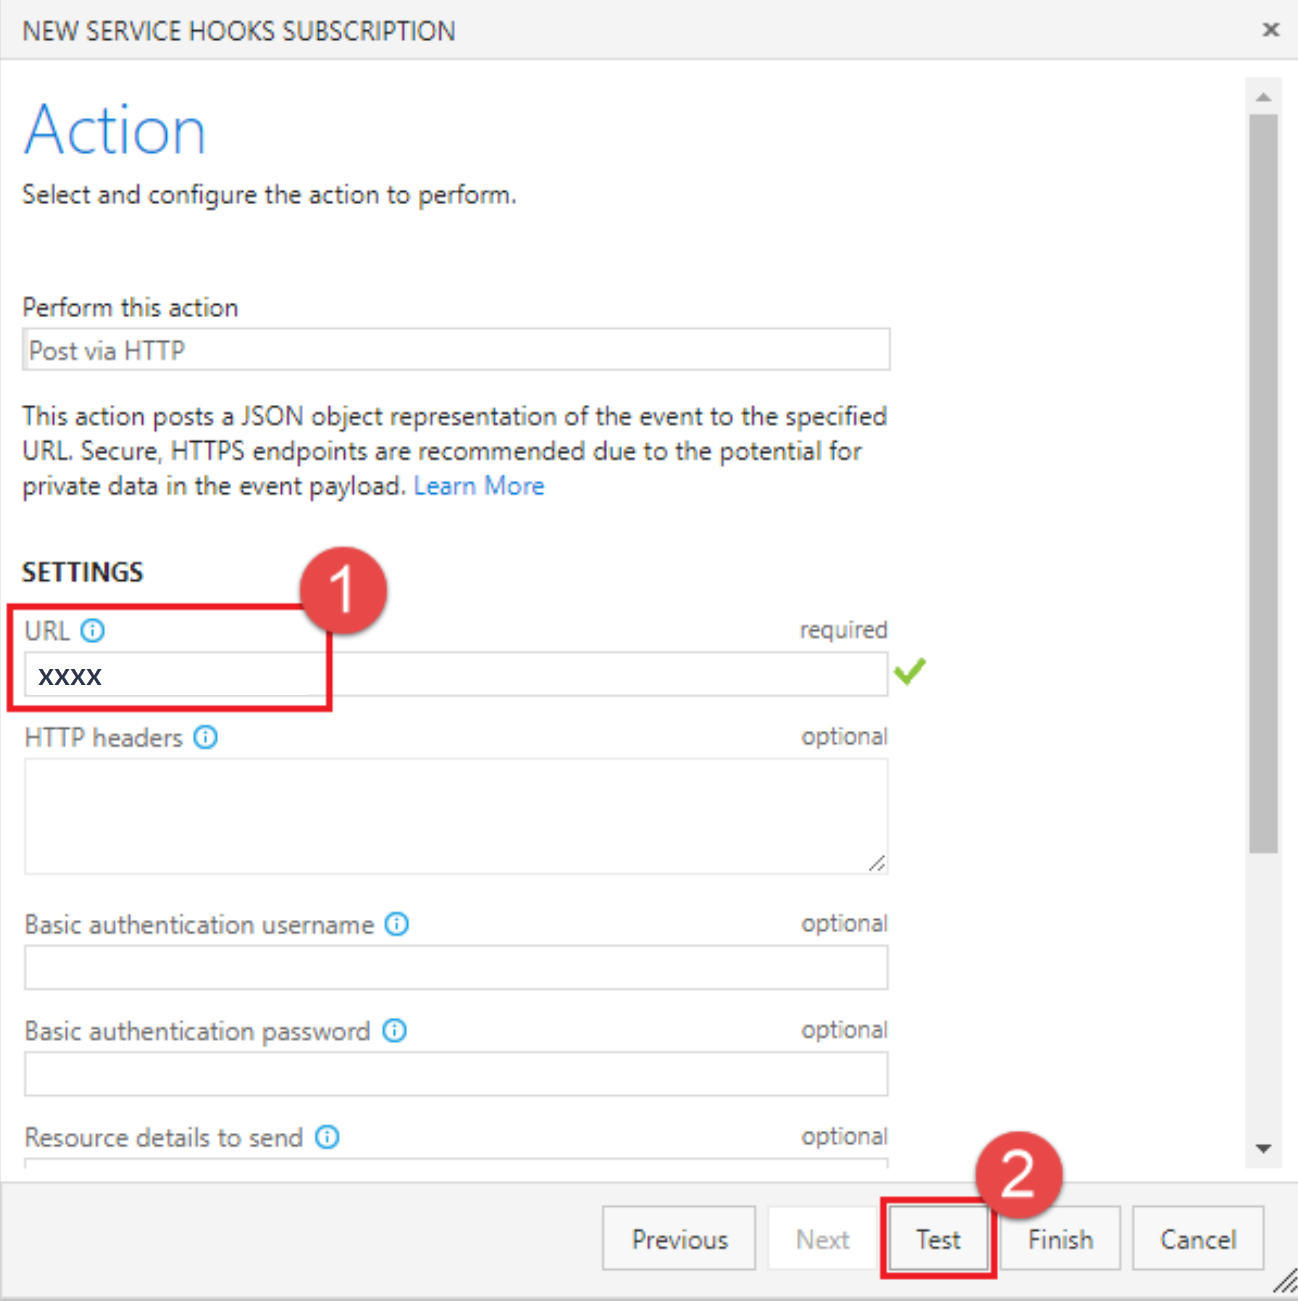The image size is (1298, 1301).
Task: Open the Learn More documentation link
Action: pos(479,485)
